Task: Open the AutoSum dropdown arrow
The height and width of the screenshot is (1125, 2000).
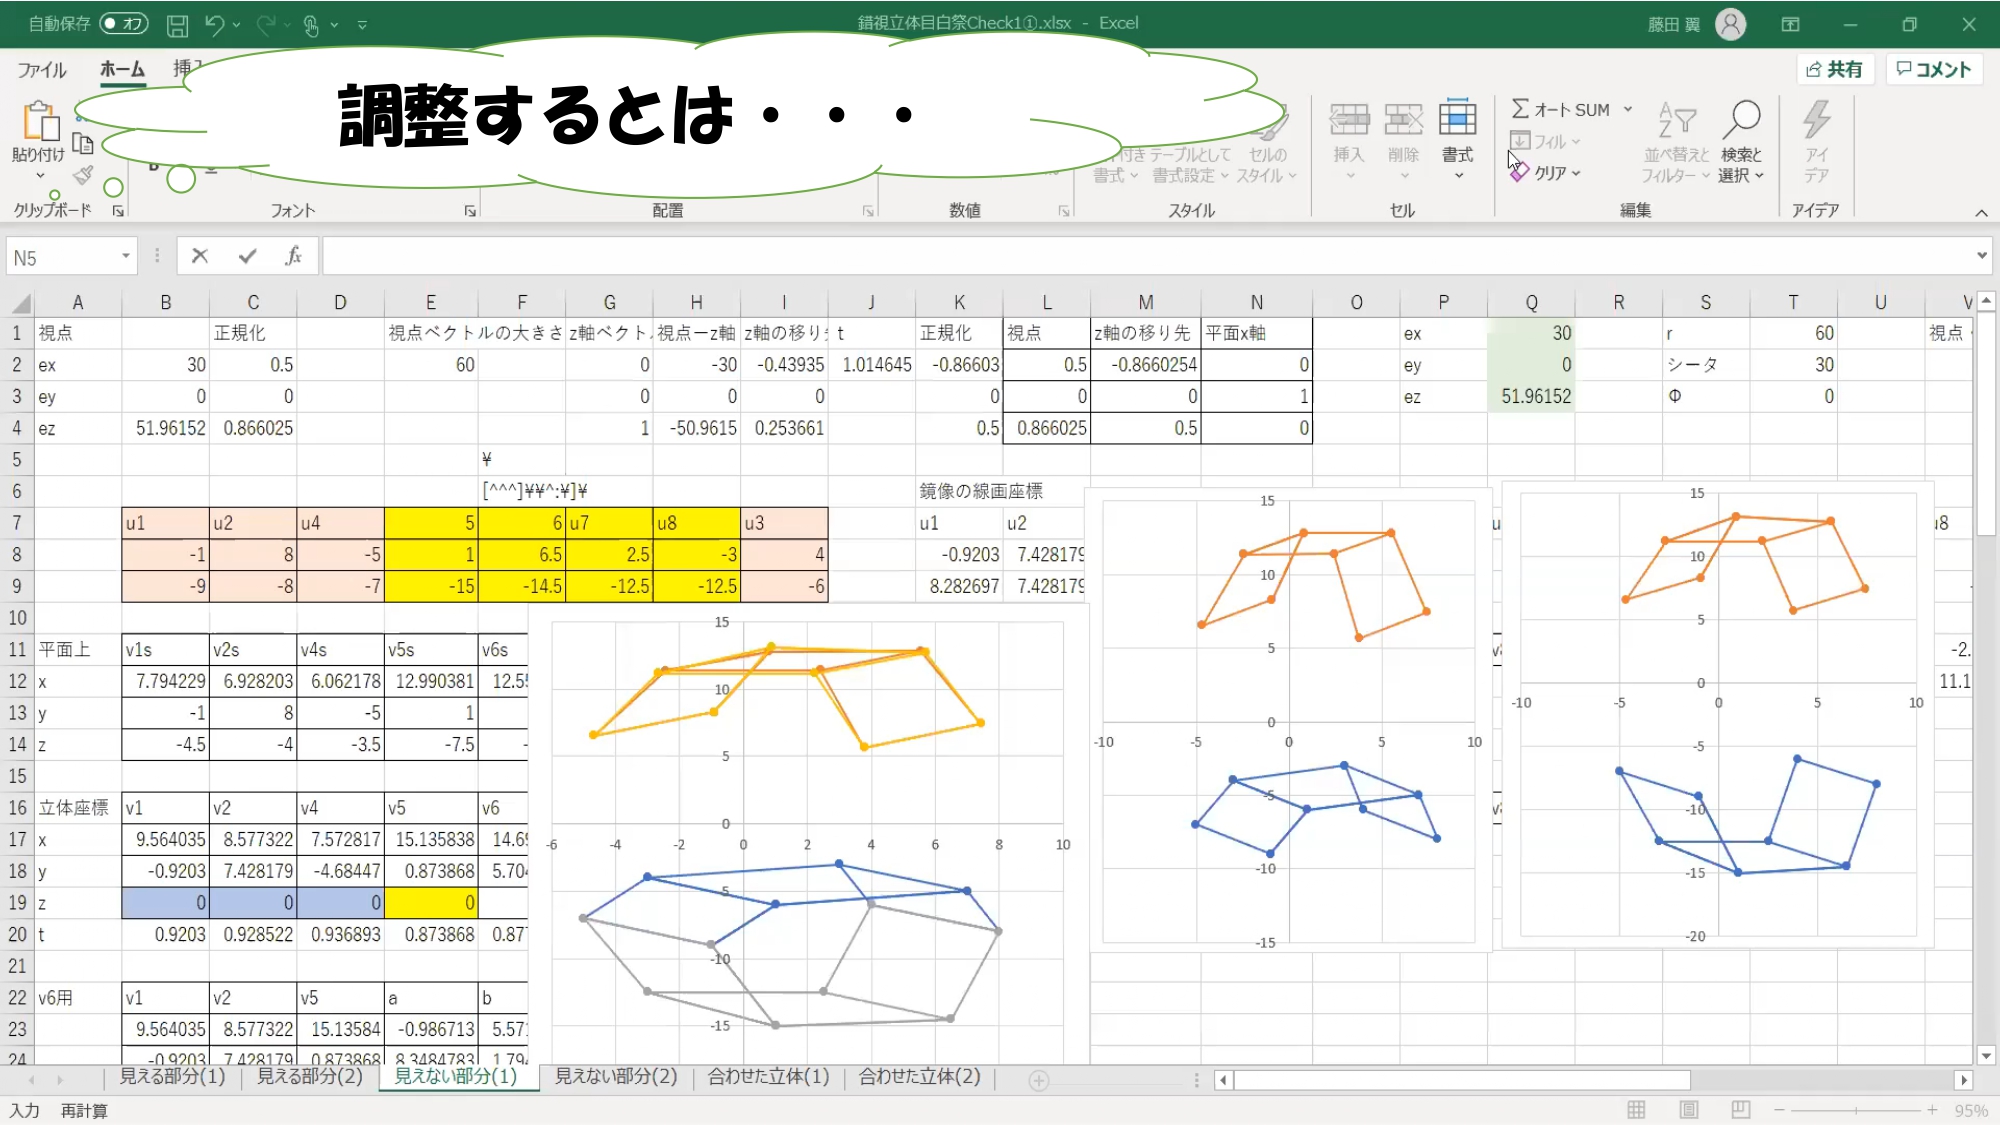Action: (1628, 109)
